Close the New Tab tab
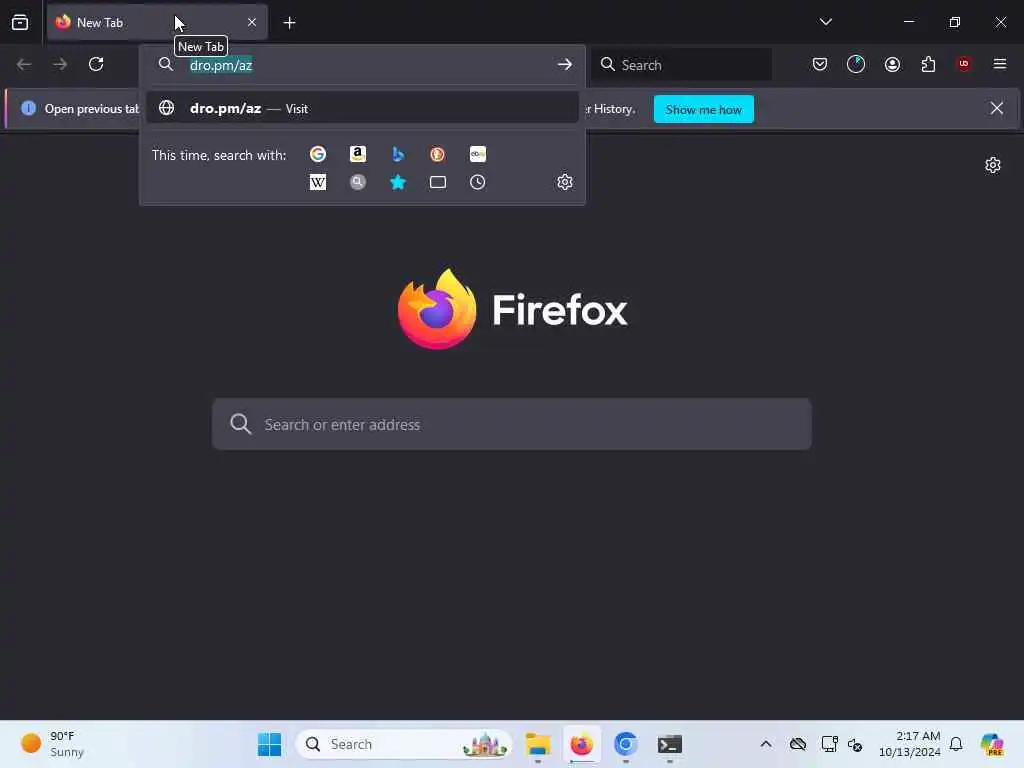Viewport: 1024px width, 768px height. point(252,22)
